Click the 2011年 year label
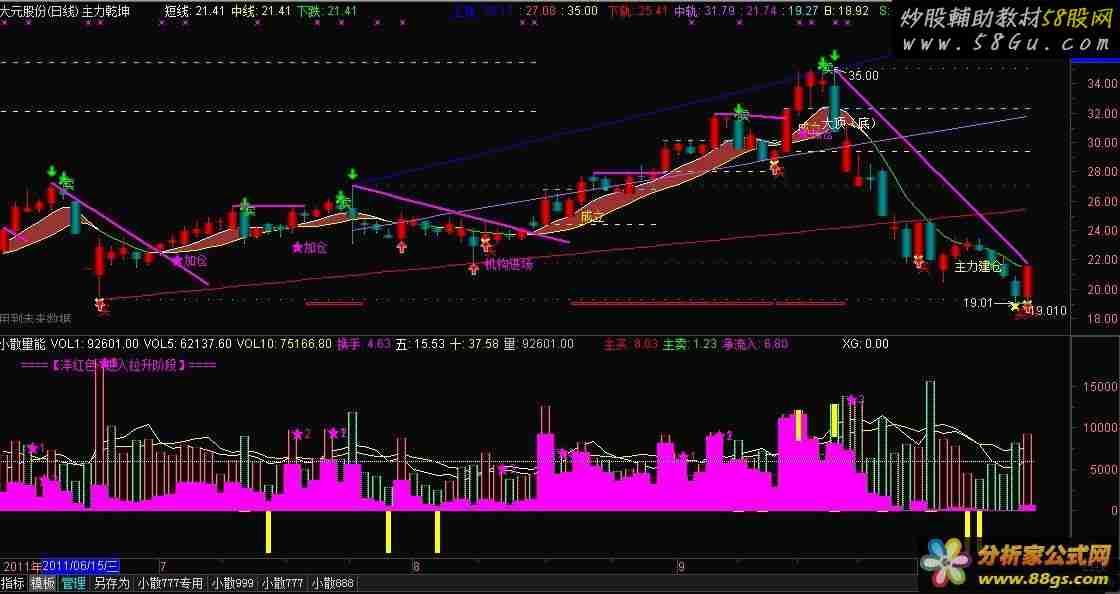The width and height of the screenshot is (1120, 594). pyautogui.click(x=21, y=567)
